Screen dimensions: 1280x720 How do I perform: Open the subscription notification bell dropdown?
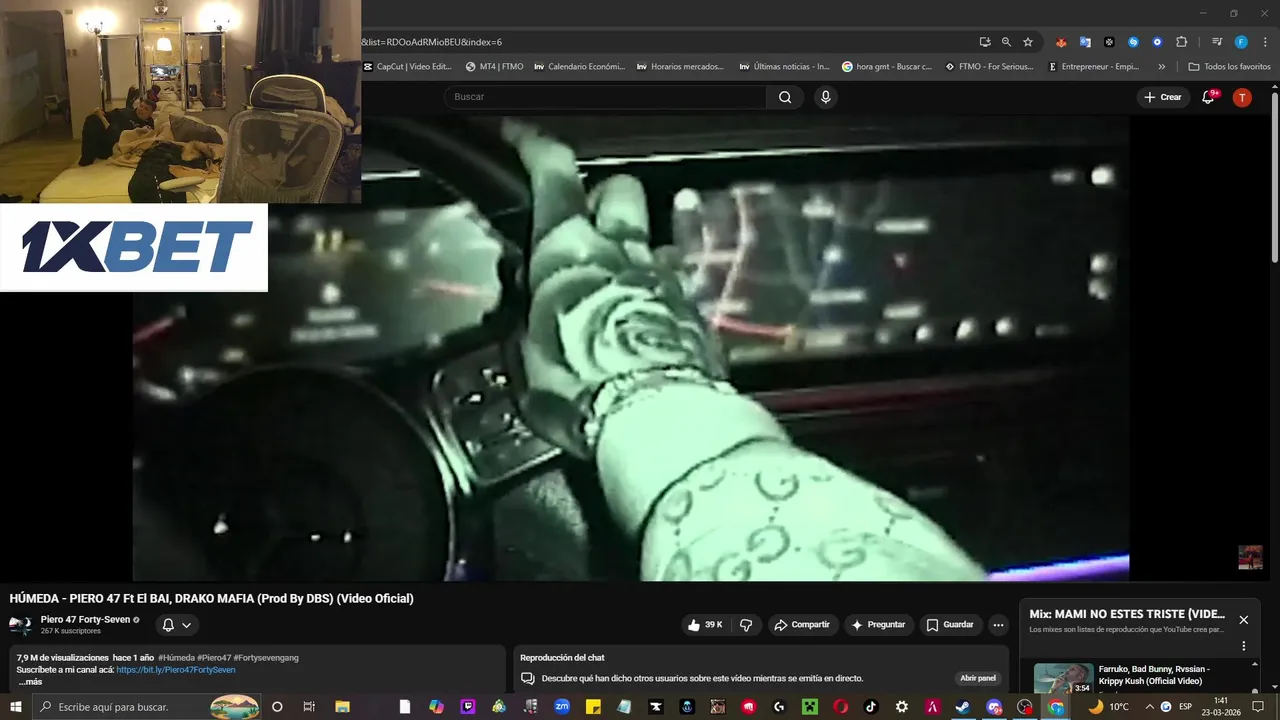pyautogui.click(x=176, y=625)
